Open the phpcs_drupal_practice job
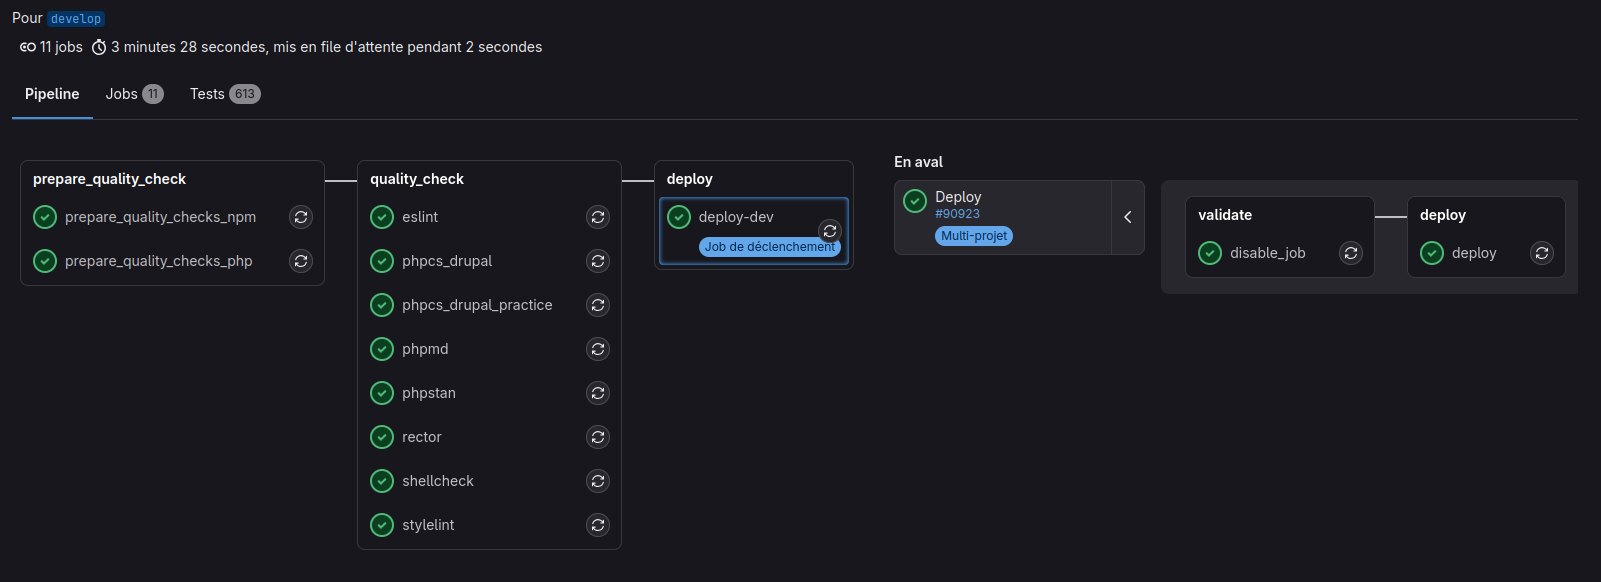The width and height of the screenshot is (1601, 582). [477, 305]
